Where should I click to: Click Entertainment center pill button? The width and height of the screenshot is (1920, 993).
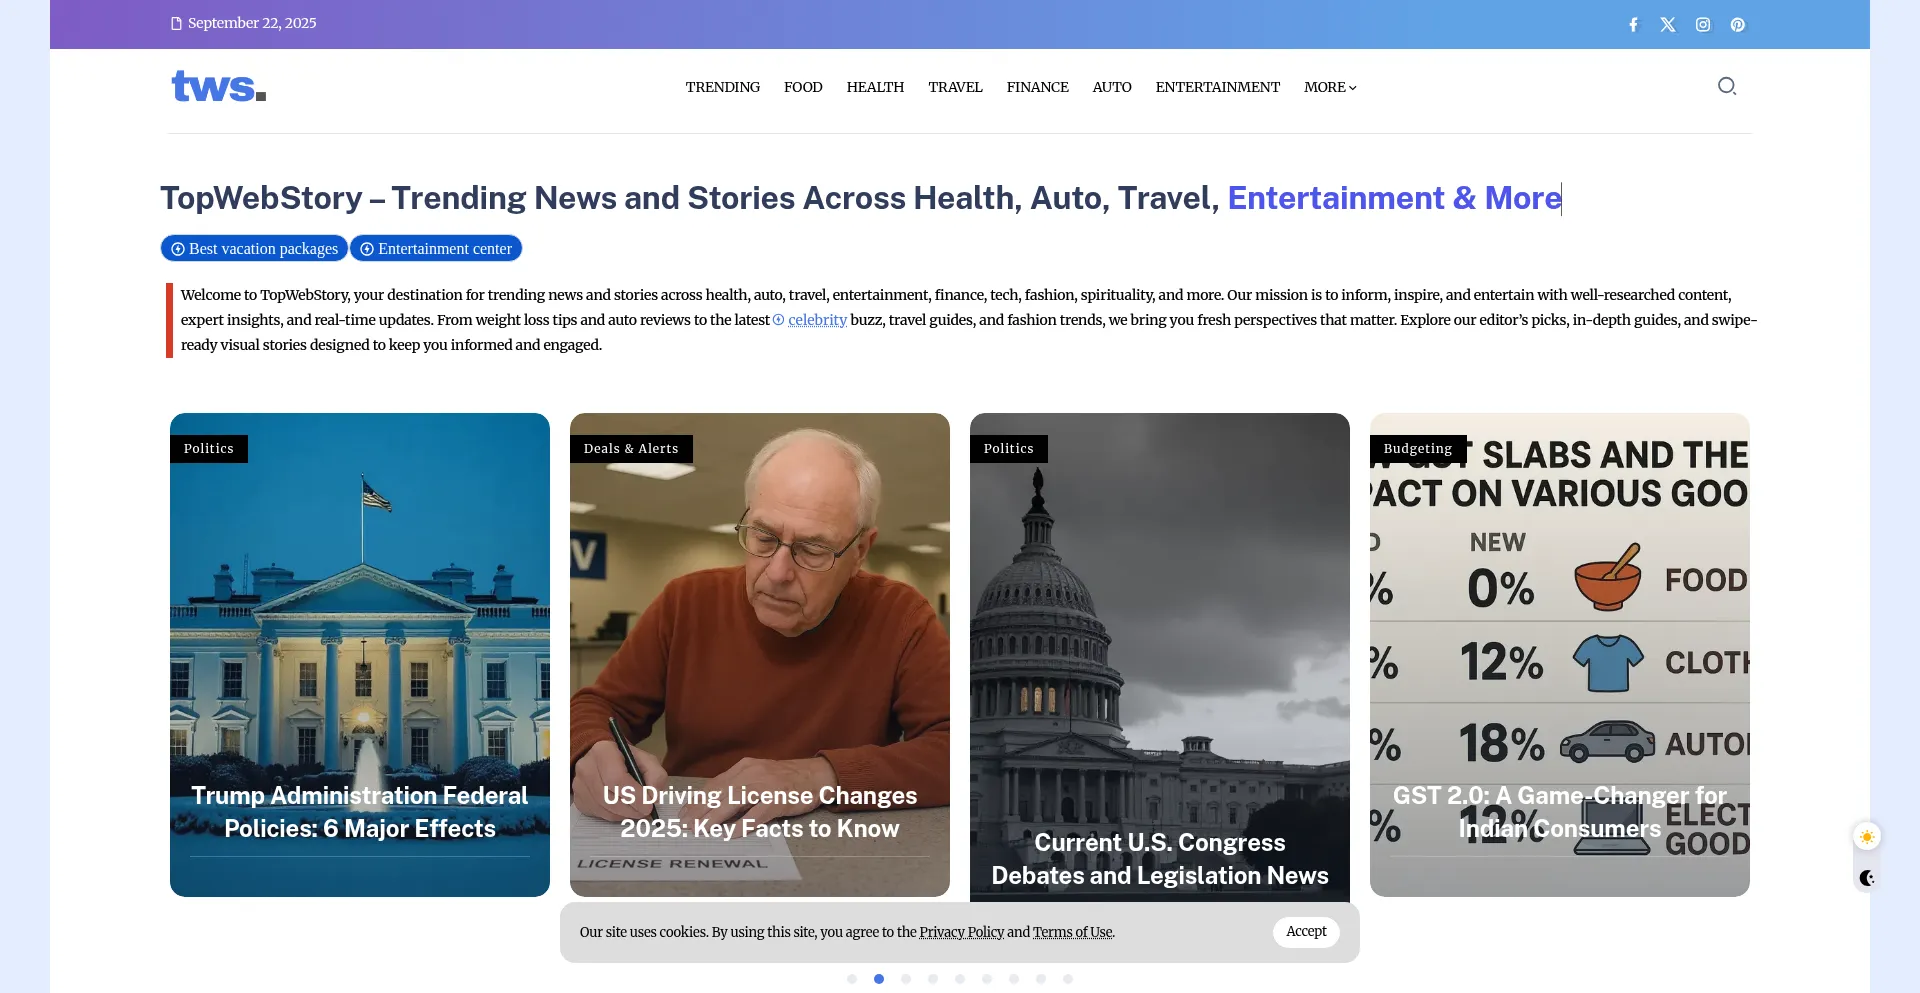pos(436,249)
